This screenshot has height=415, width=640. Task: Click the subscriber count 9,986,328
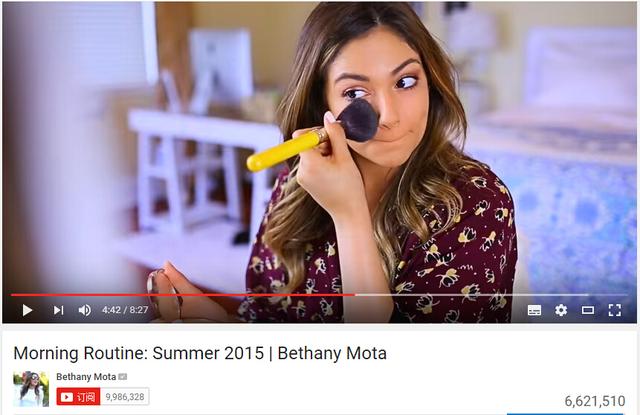click(125, 397)
